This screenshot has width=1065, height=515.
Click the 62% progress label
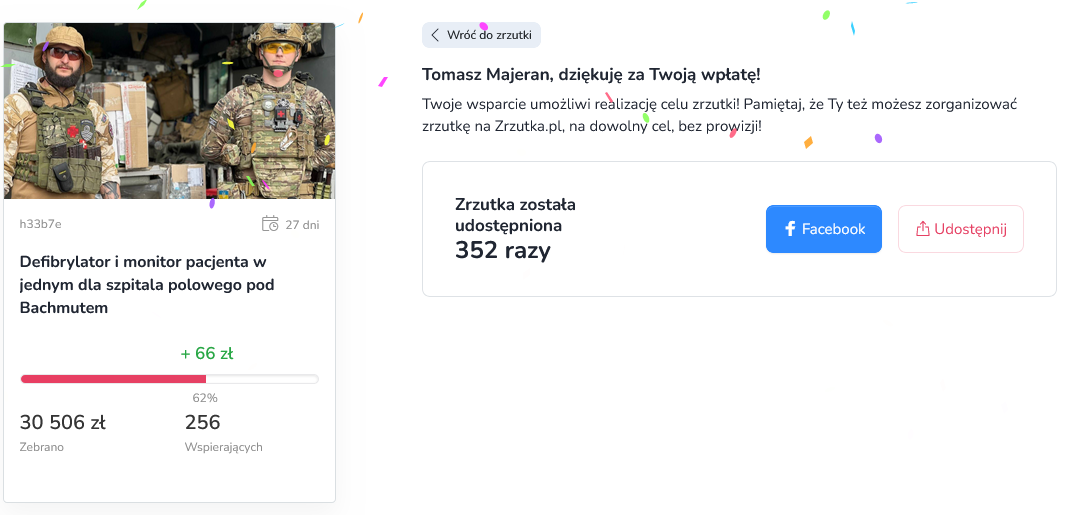(205, 398)
